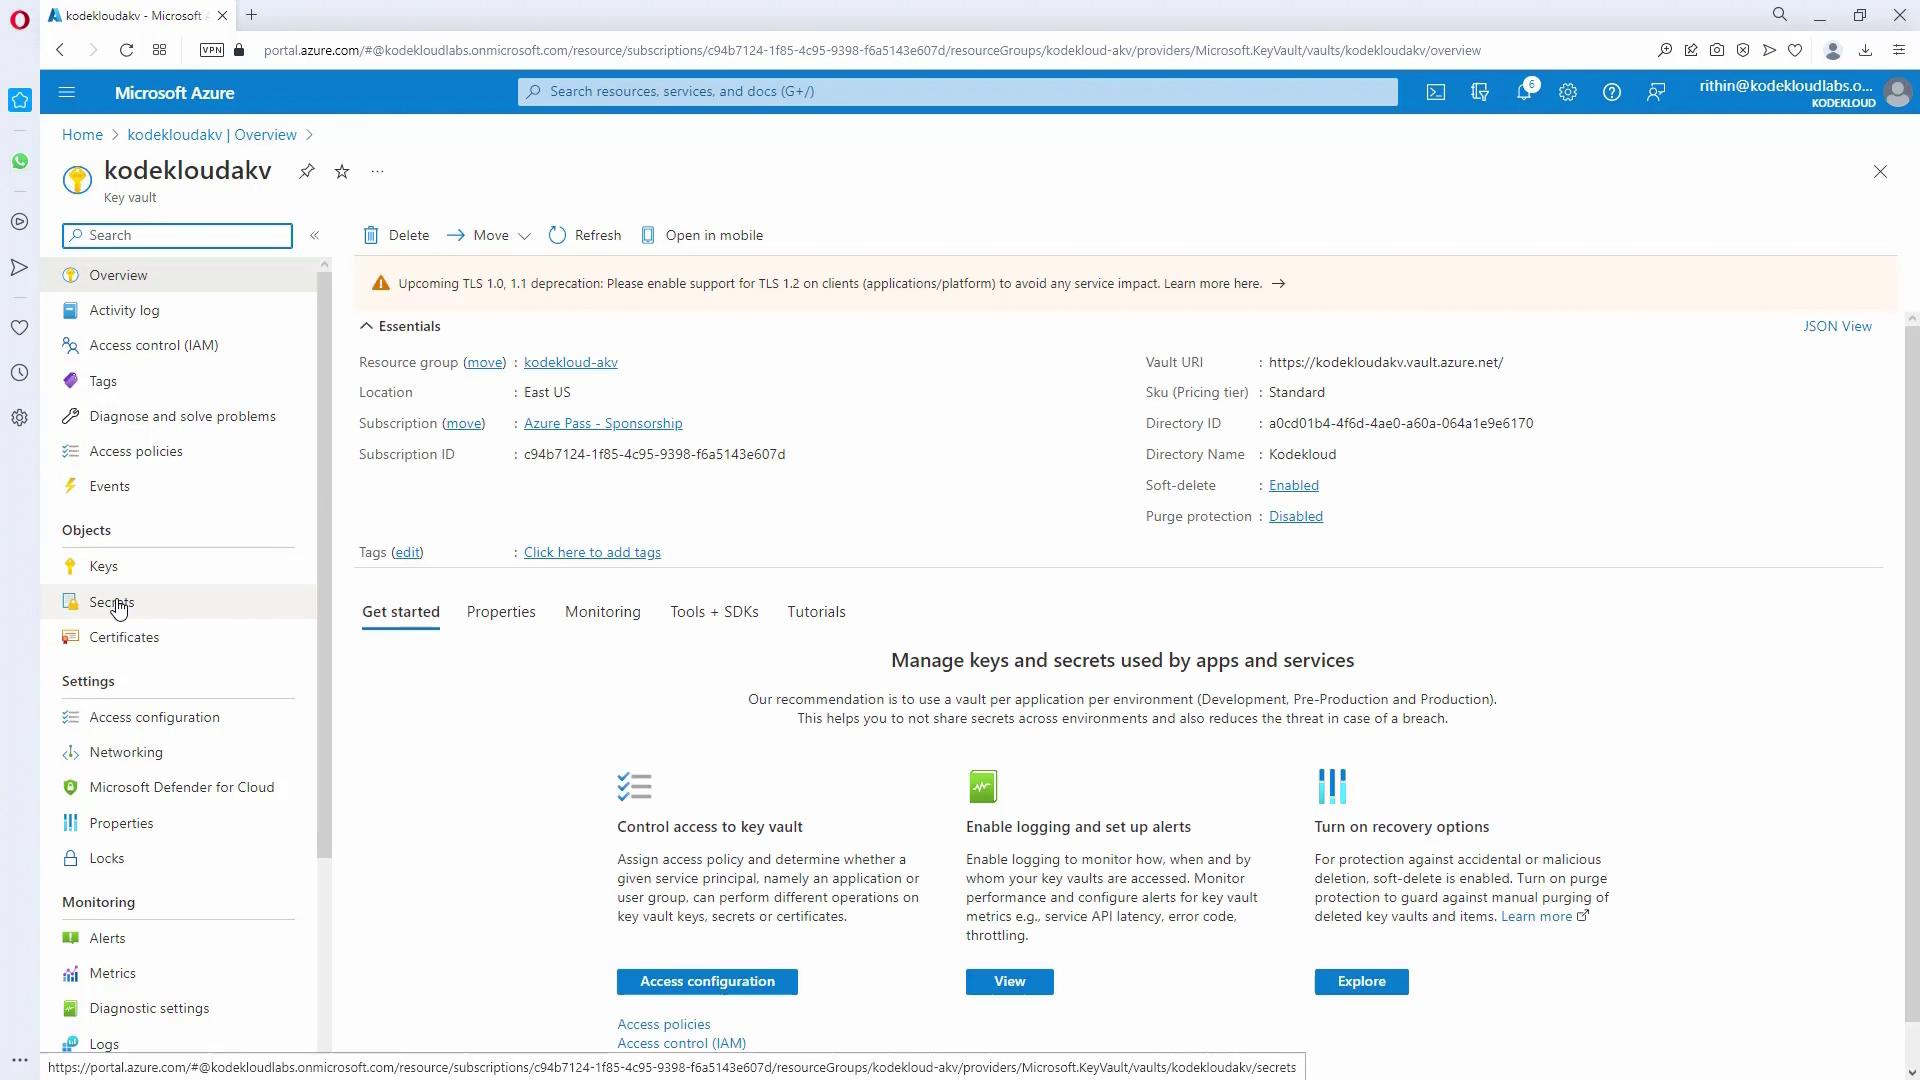Image resolution: width=1920 pixels, height=1080 pixels.
Task: Open the kodekloud-akv resource group link
Action: [x=570, y=362]
